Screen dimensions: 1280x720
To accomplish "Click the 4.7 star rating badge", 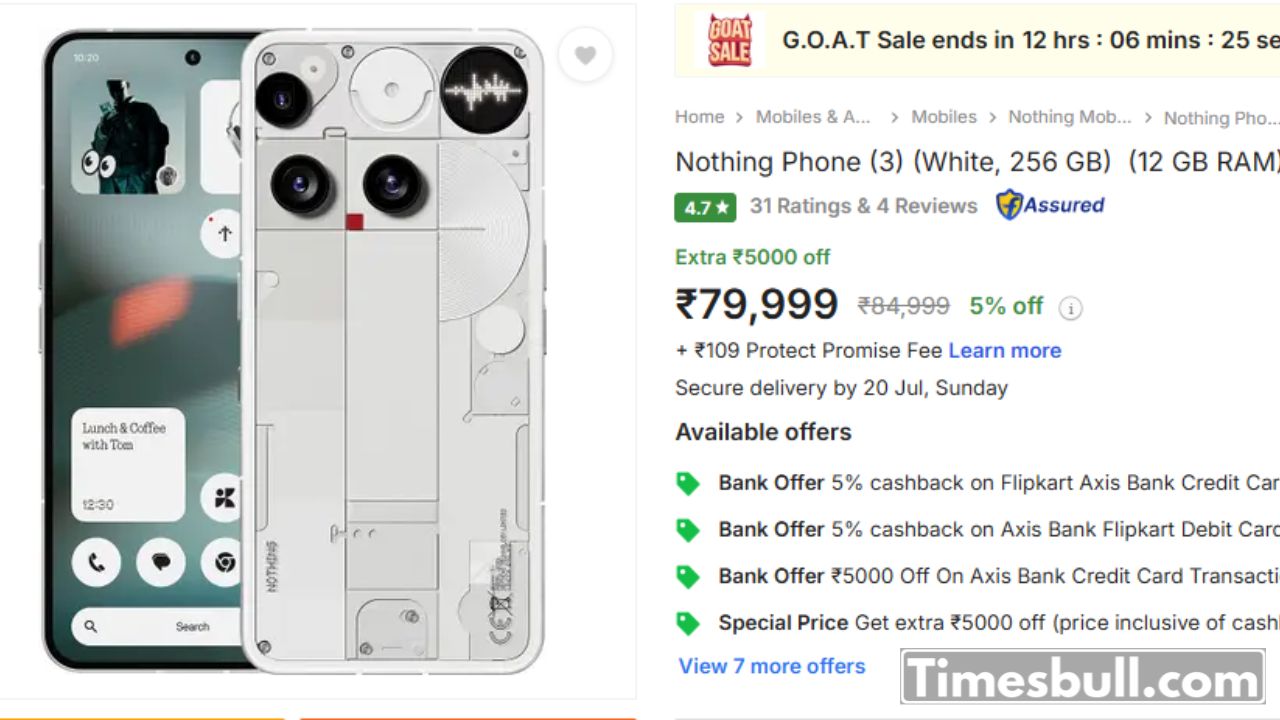I will click(x=705, y=207).
